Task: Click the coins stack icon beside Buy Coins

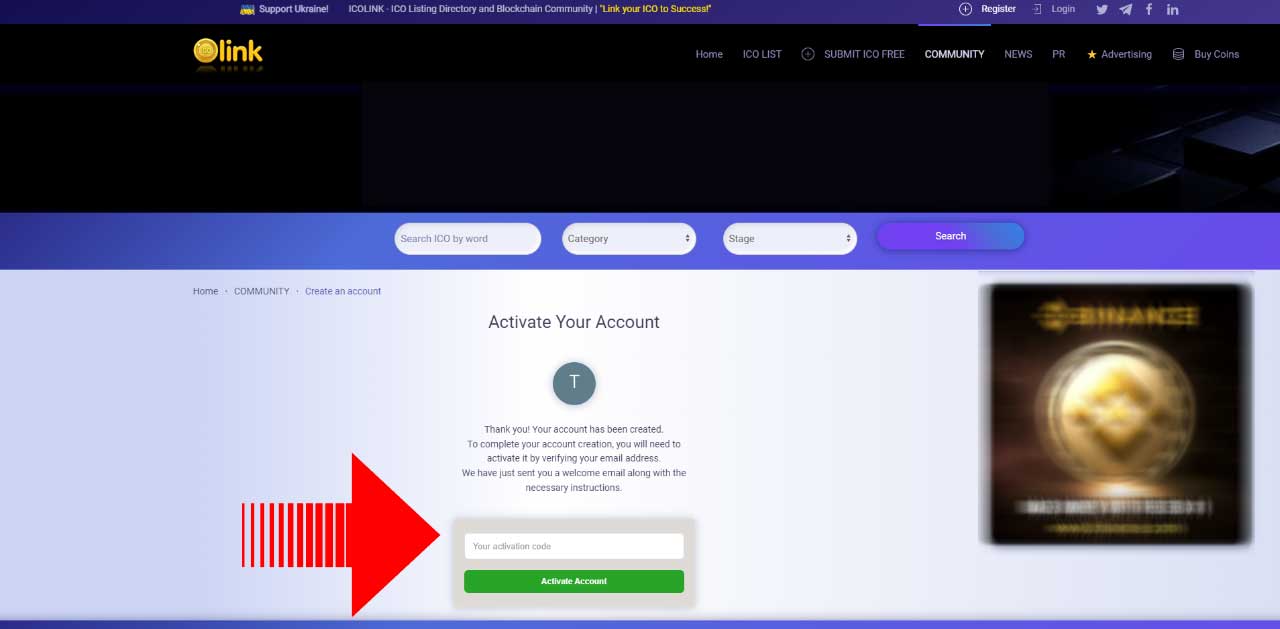Action: pyautogui.click(x=1178, y=54)
